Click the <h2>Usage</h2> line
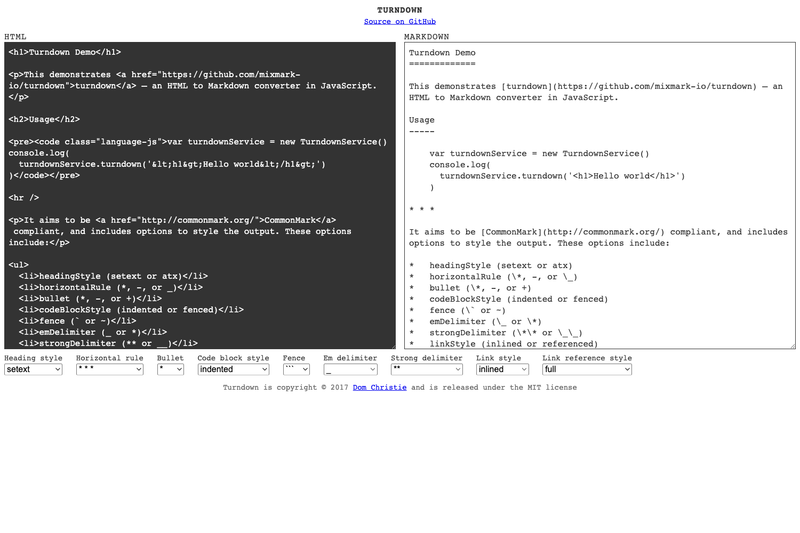The image size is (800, 533). coord(44,119)
